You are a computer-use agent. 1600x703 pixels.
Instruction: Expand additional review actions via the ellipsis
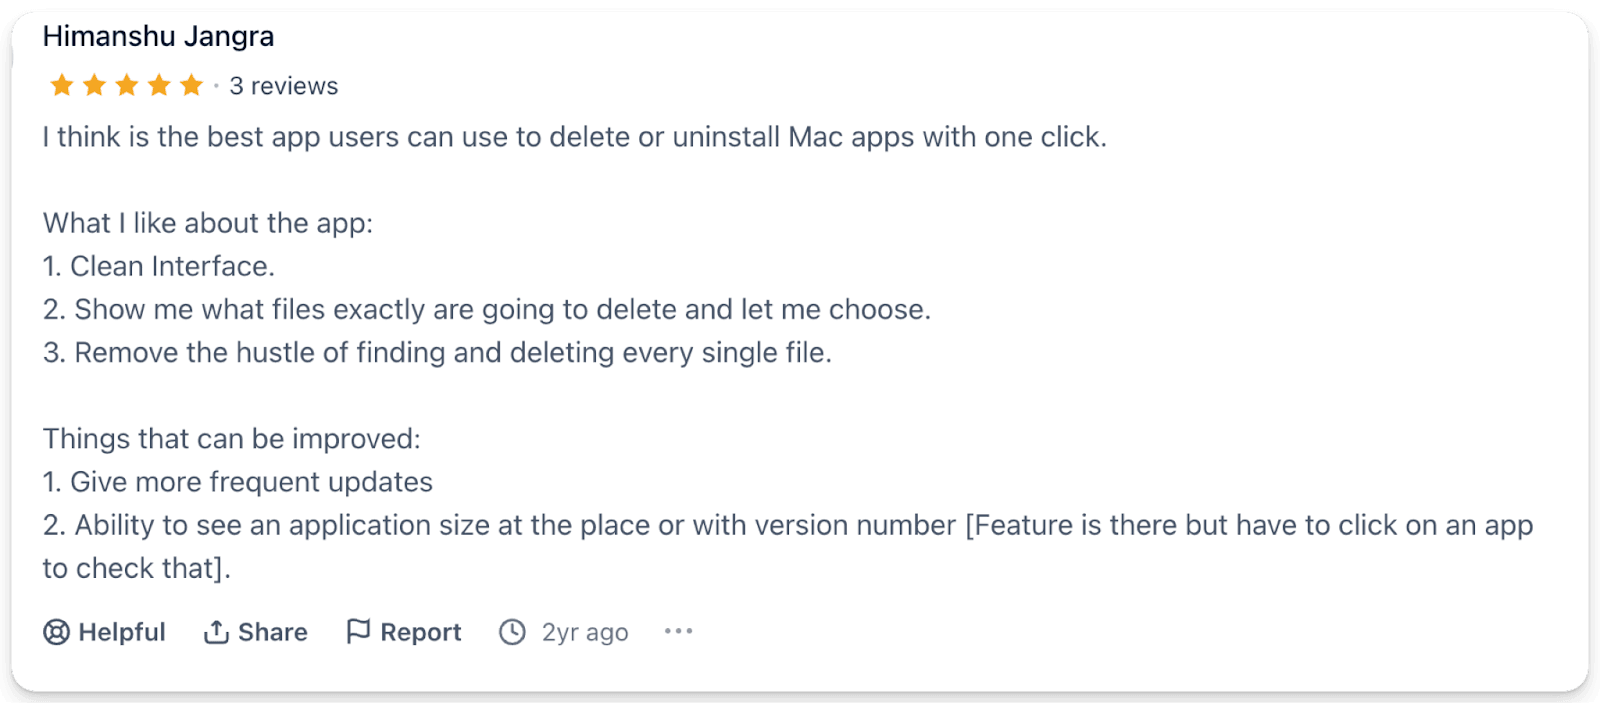(677, 631)
